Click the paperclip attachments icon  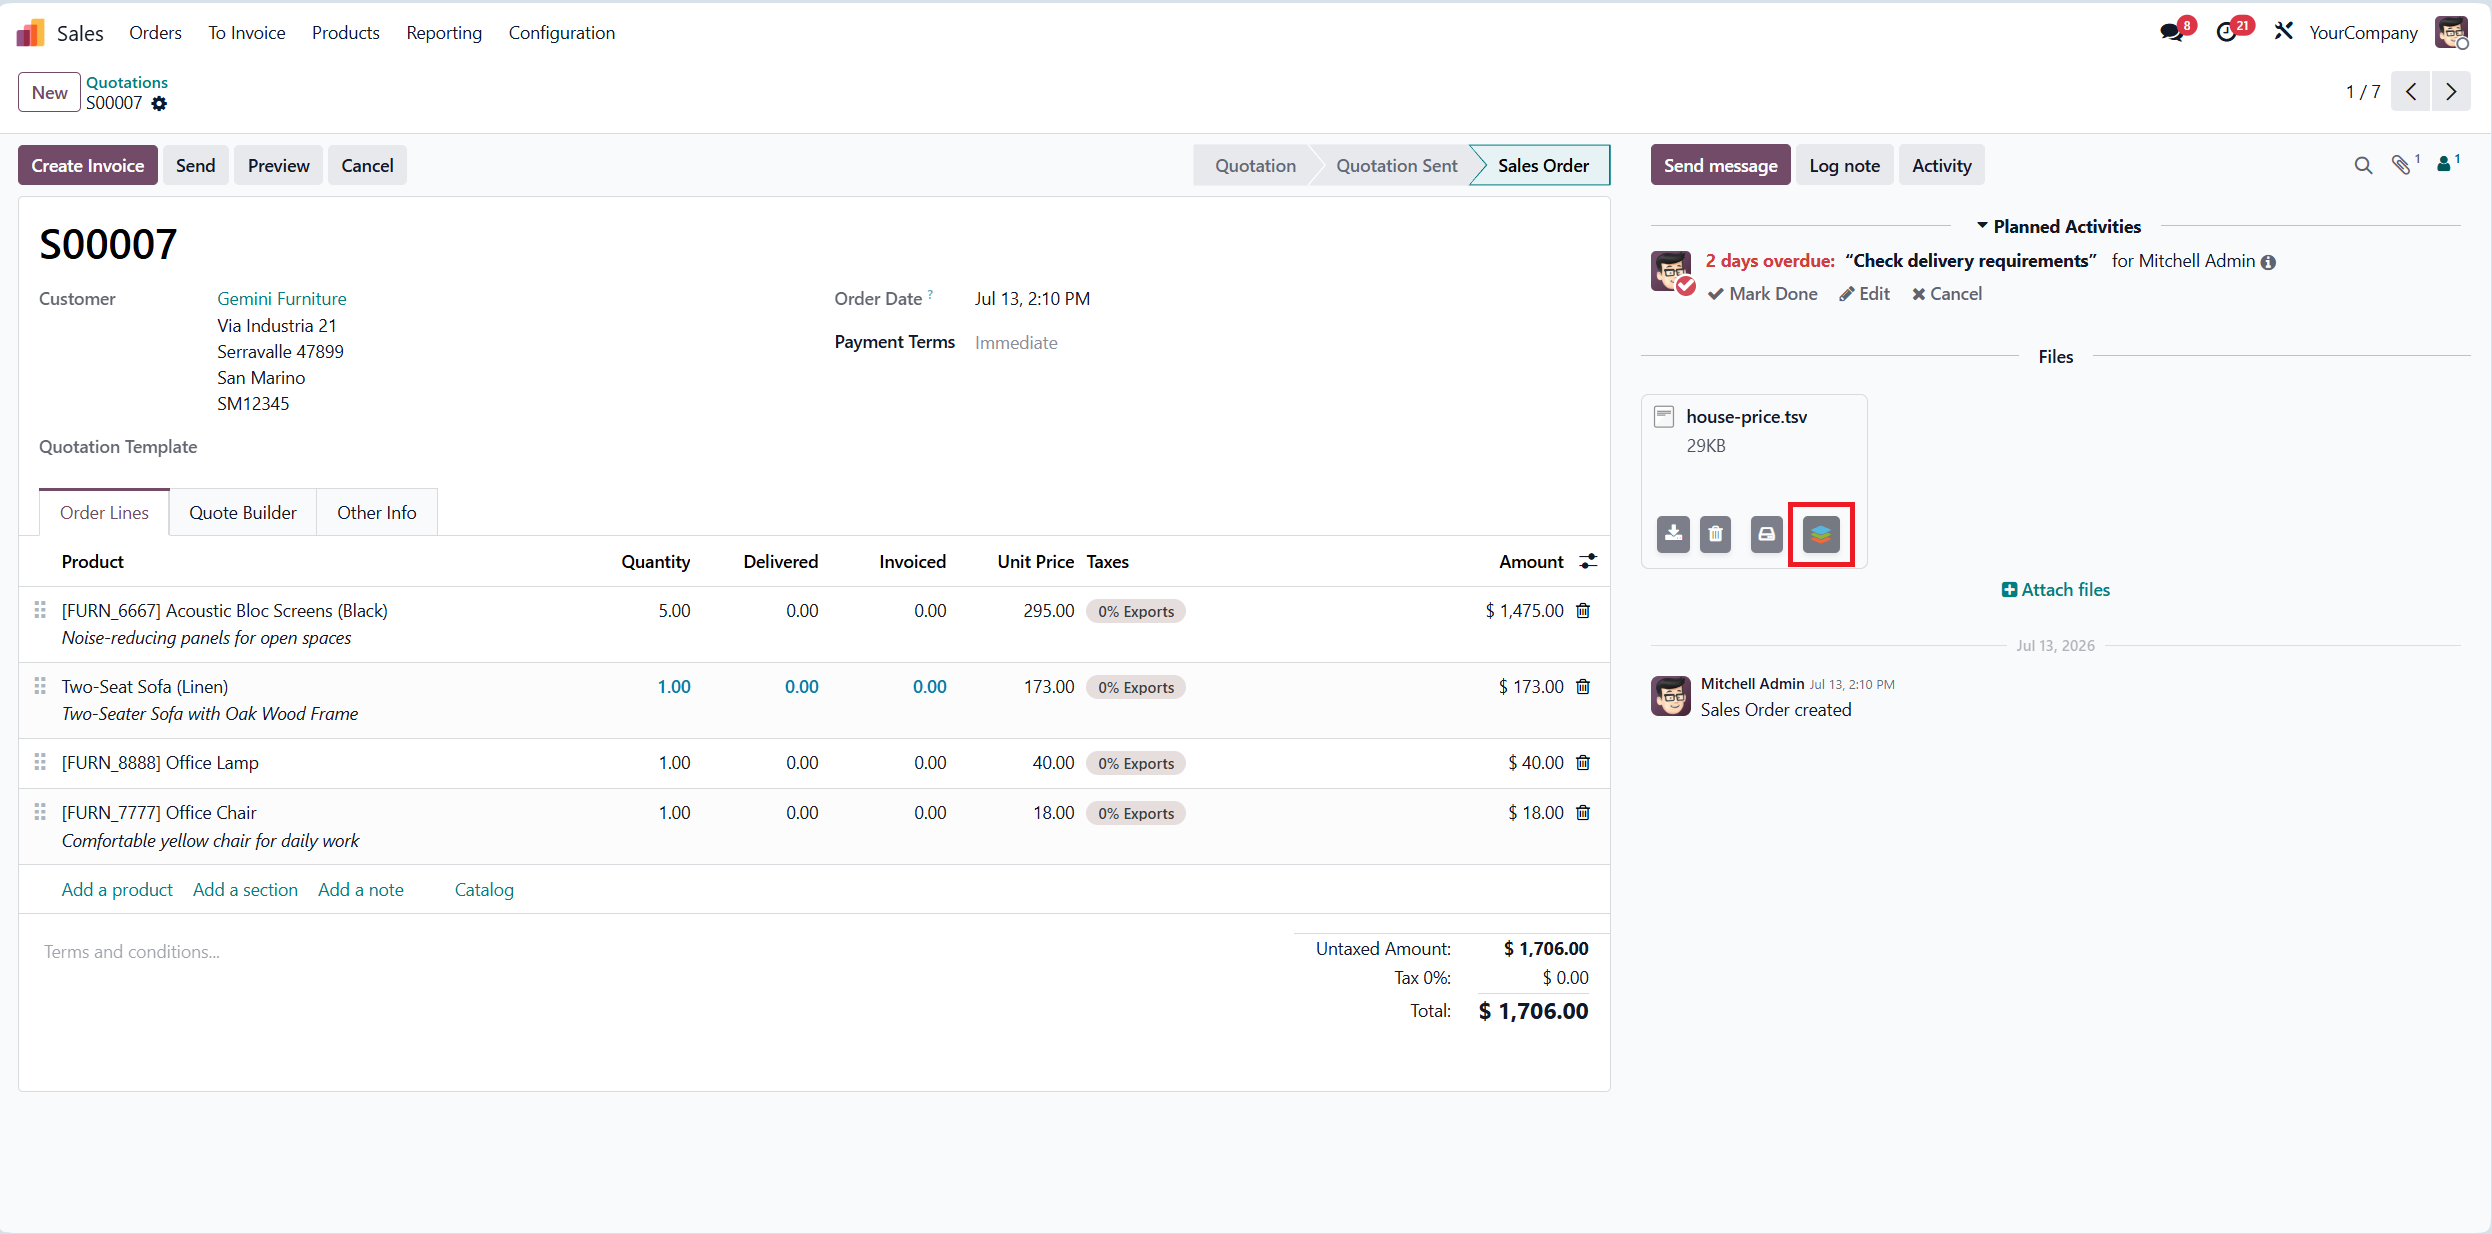[x=2403, y=165]
